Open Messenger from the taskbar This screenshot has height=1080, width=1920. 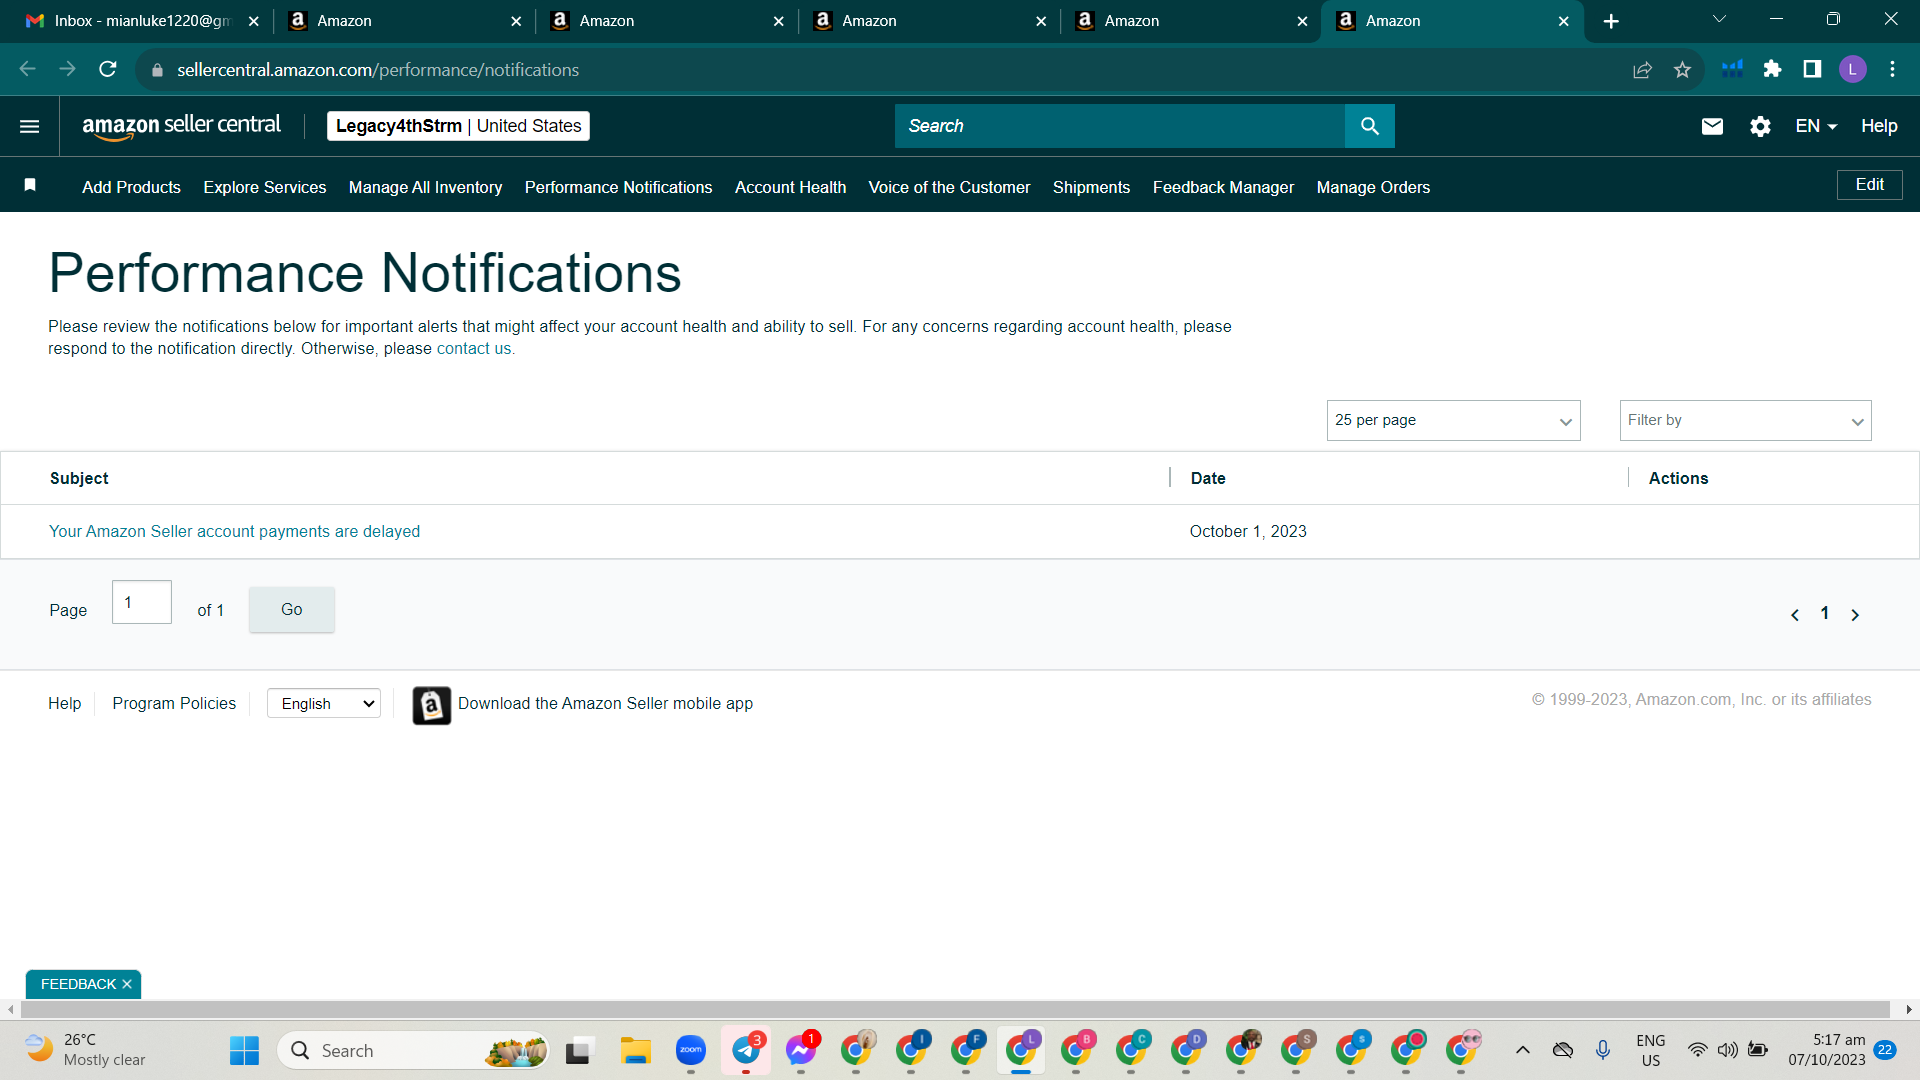(x=801, y=1051)
